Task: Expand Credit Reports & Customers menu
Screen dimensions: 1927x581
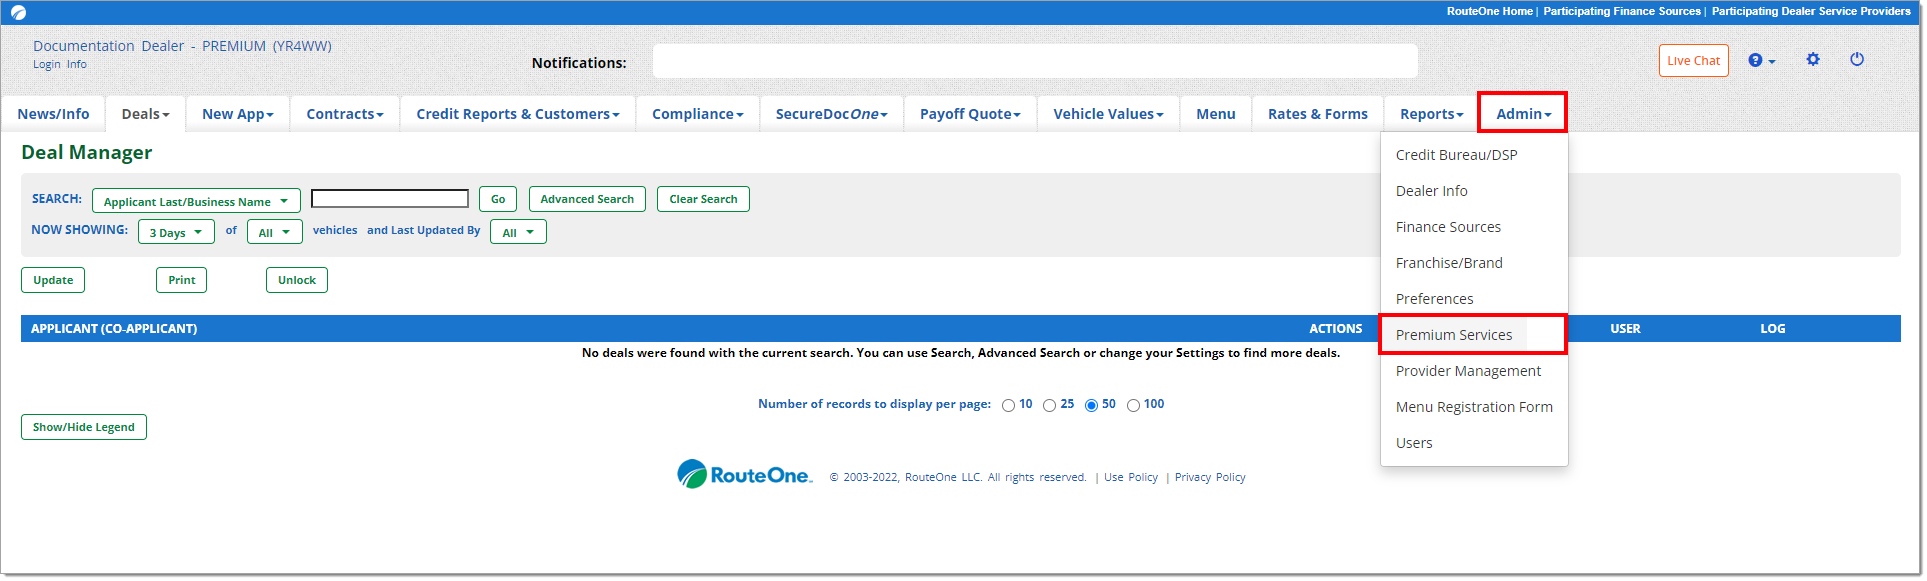Action: (x=518, y=114)
